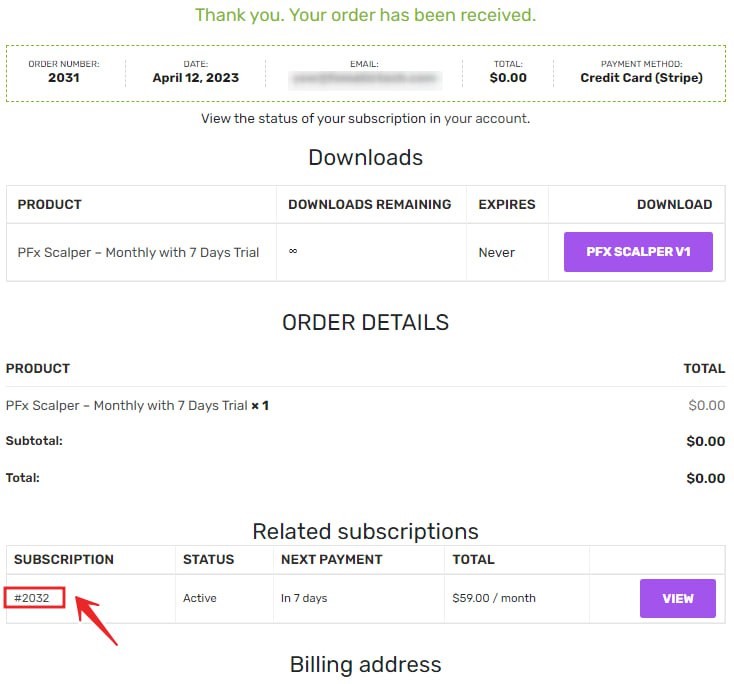Click Credit Card (Stripe) payment method
This screenshot has height=684, width=734.
641,78
